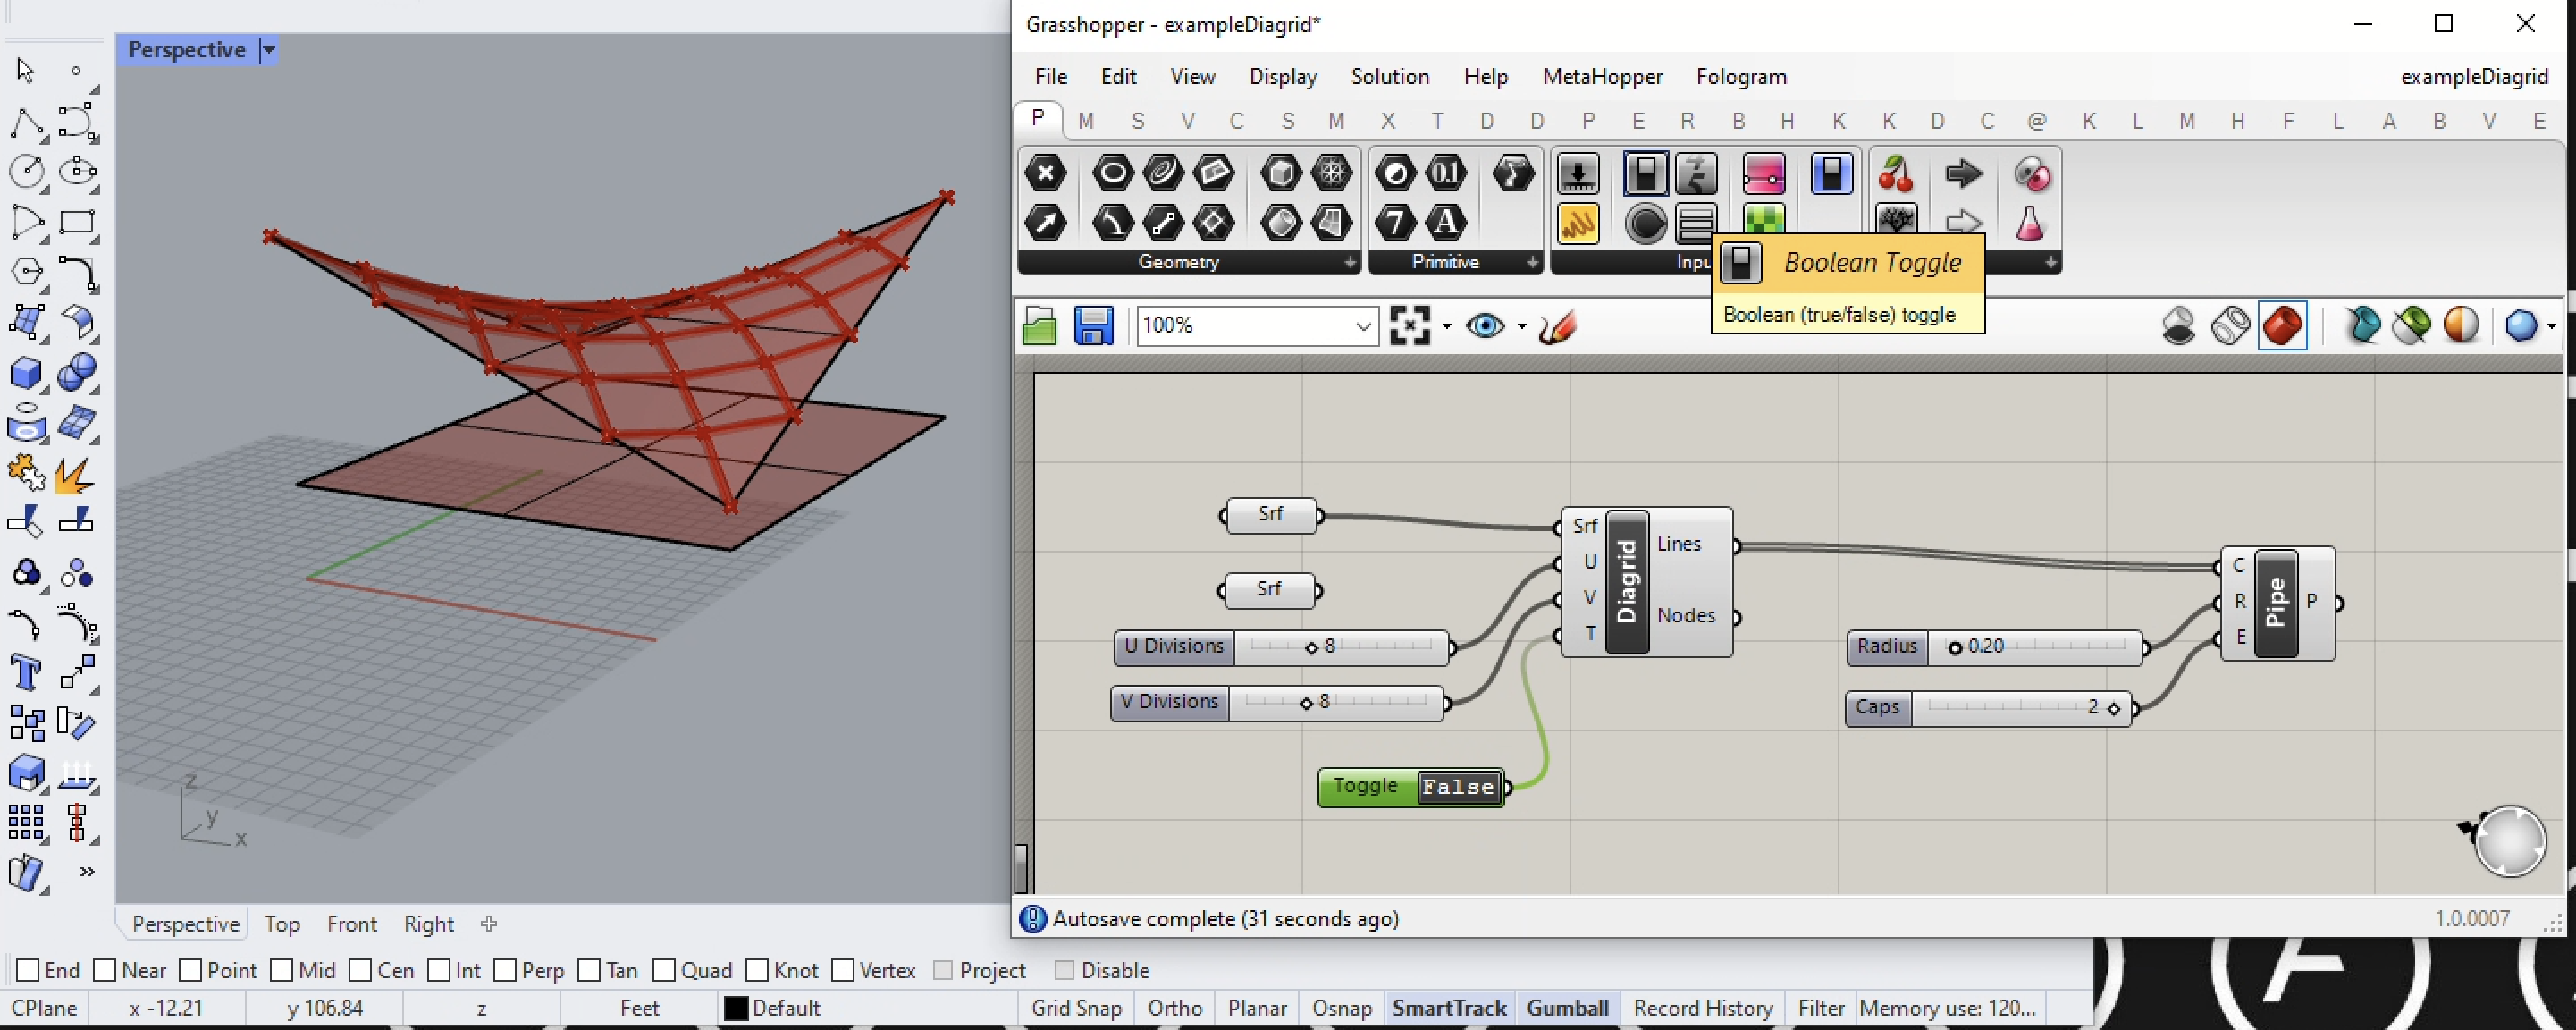The image size is (2576, 1030).
Task: Open the Solution menu
Action: [x=1389, y=77]
